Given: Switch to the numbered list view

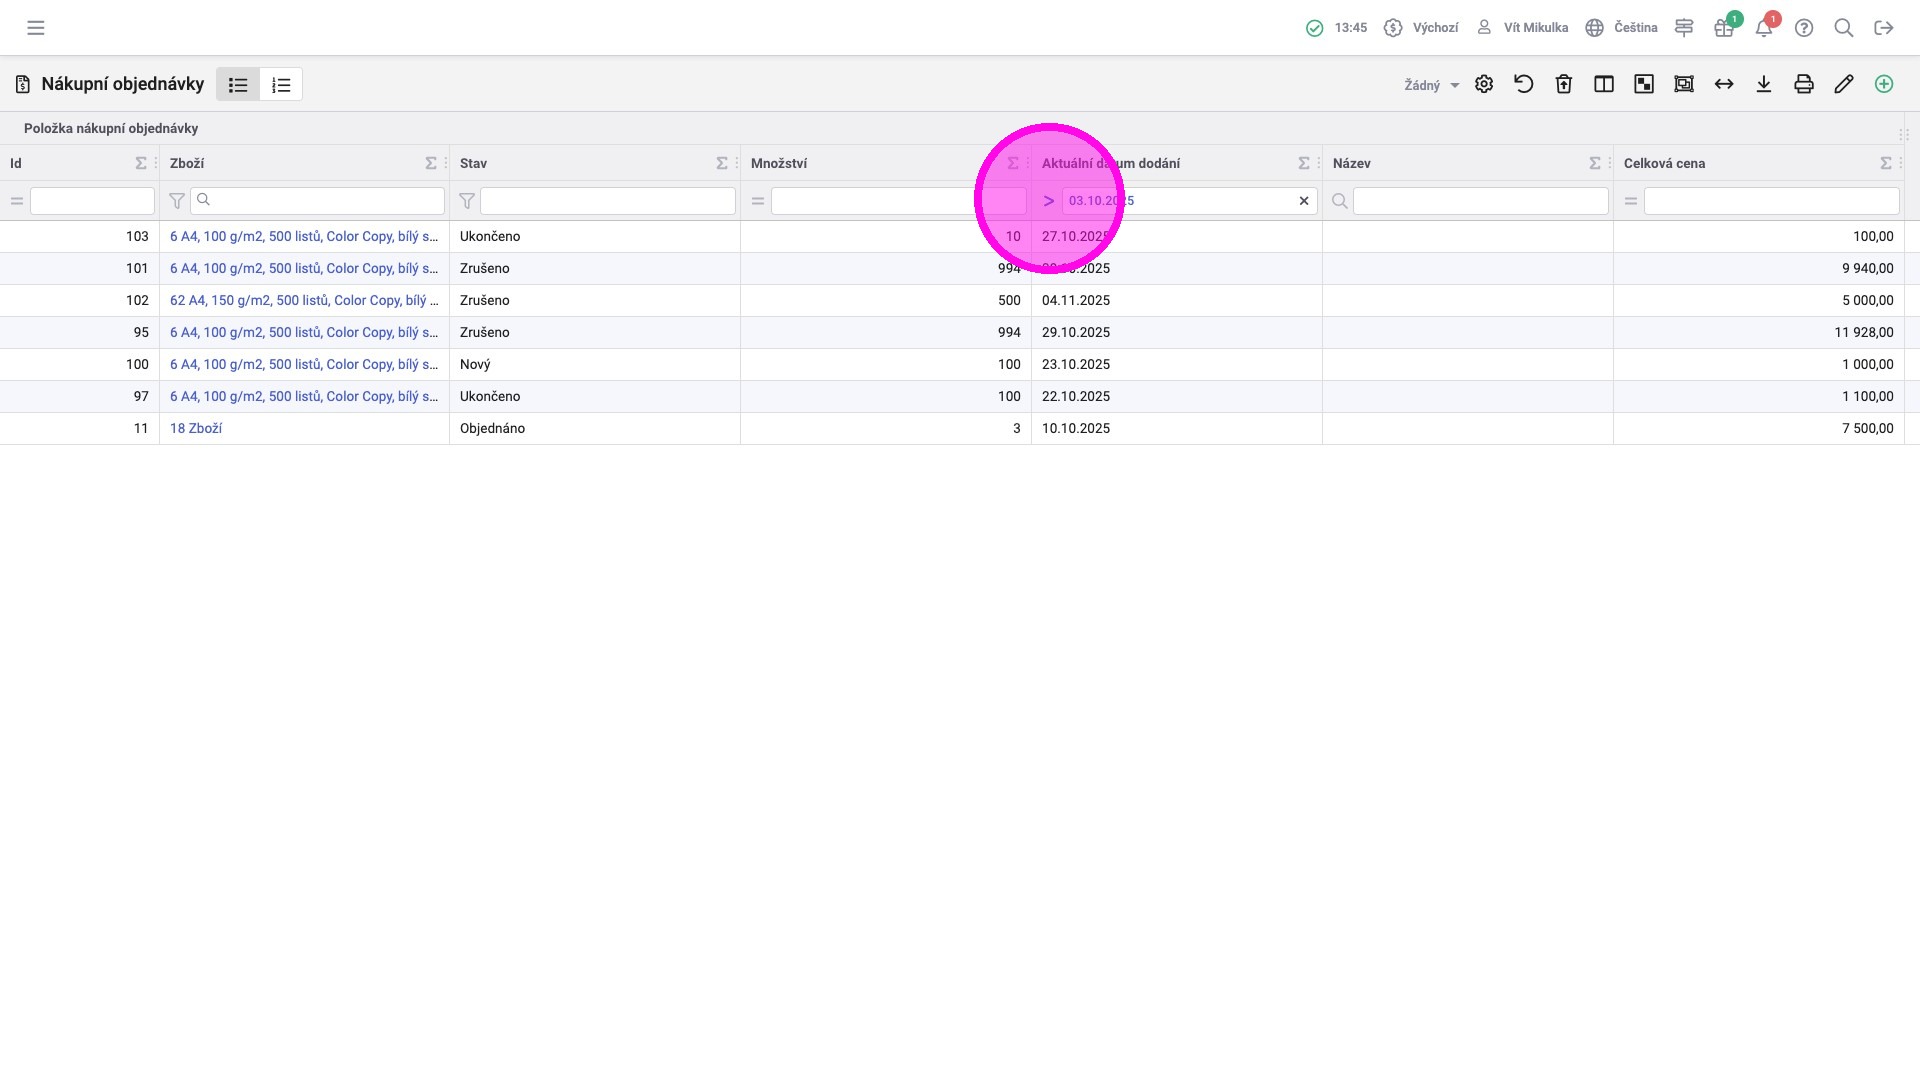Looking at the screenshot, I should coord(281,85).
